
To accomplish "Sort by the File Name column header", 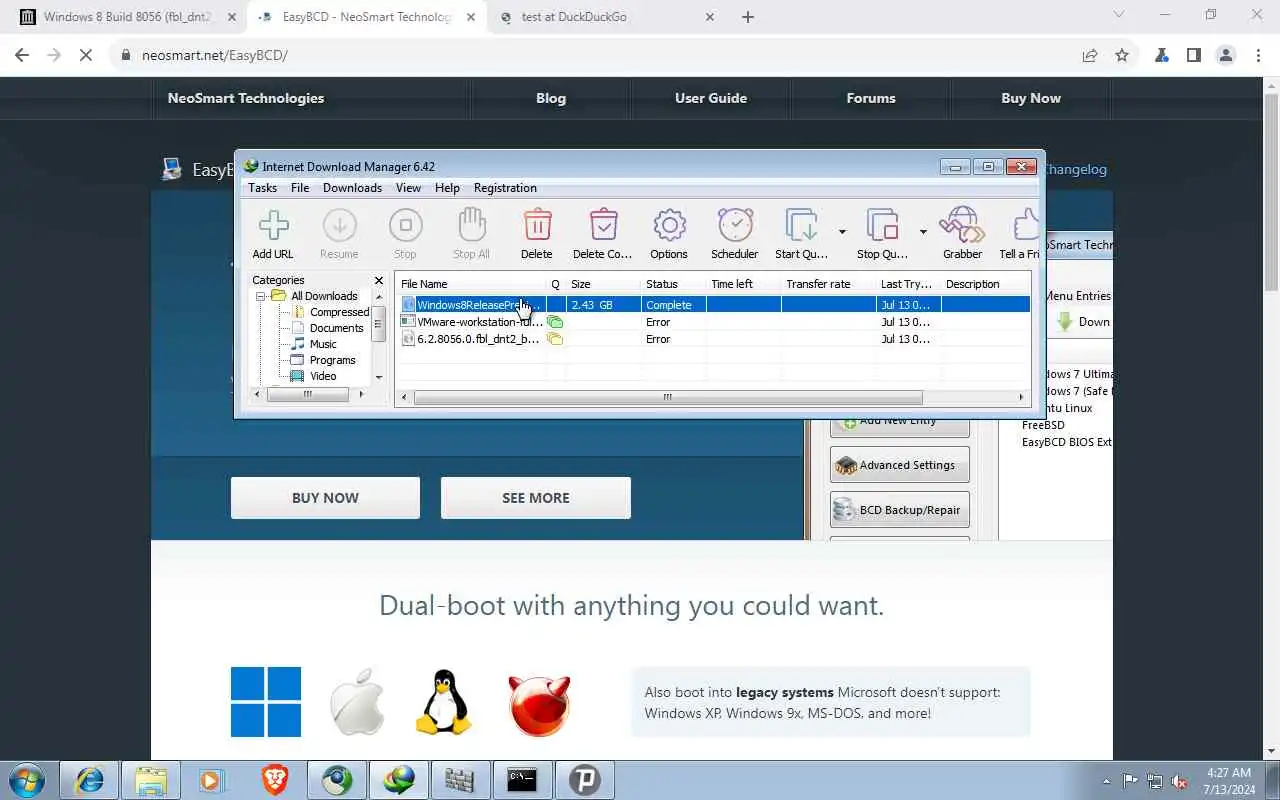I will click(x=471, y=284).
